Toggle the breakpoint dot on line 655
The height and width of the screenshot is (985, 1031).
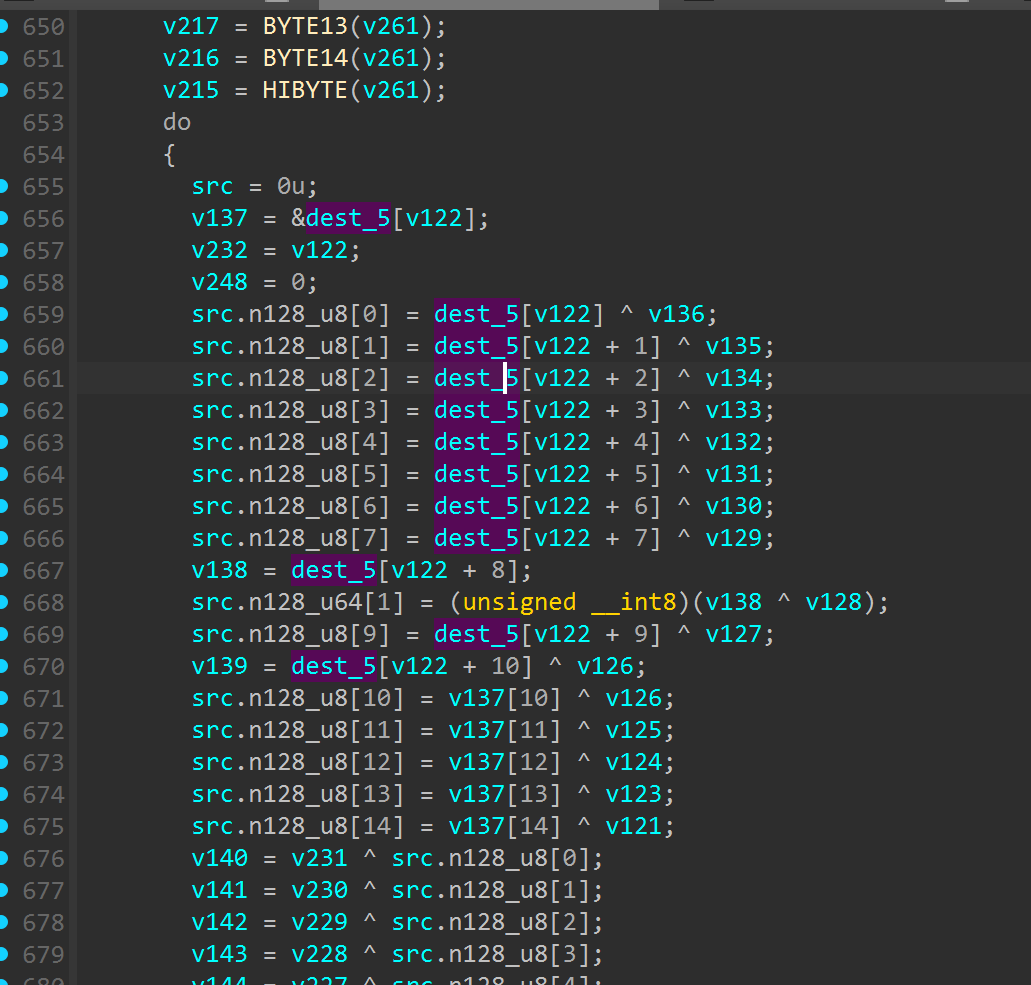click(3, 186)
